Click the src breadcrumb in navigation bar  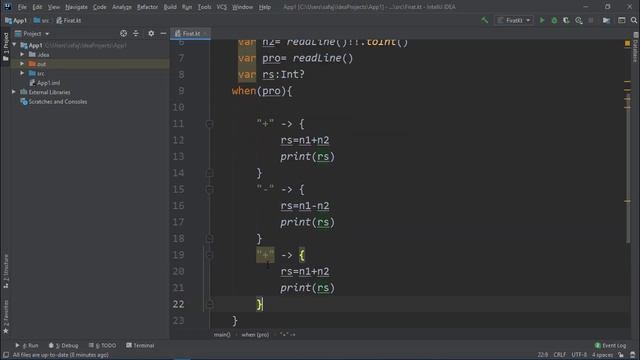(42, 20)
